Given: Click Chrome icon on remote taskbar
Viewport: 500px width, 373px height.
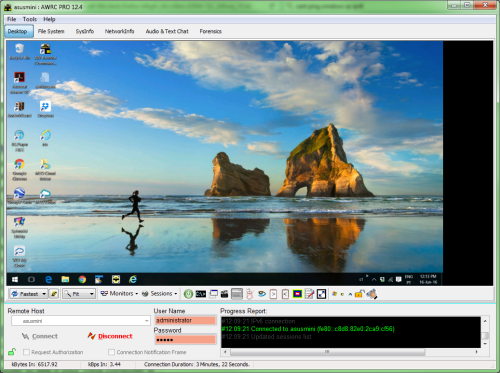Looking at the screenshot, I should pos(82,279).
